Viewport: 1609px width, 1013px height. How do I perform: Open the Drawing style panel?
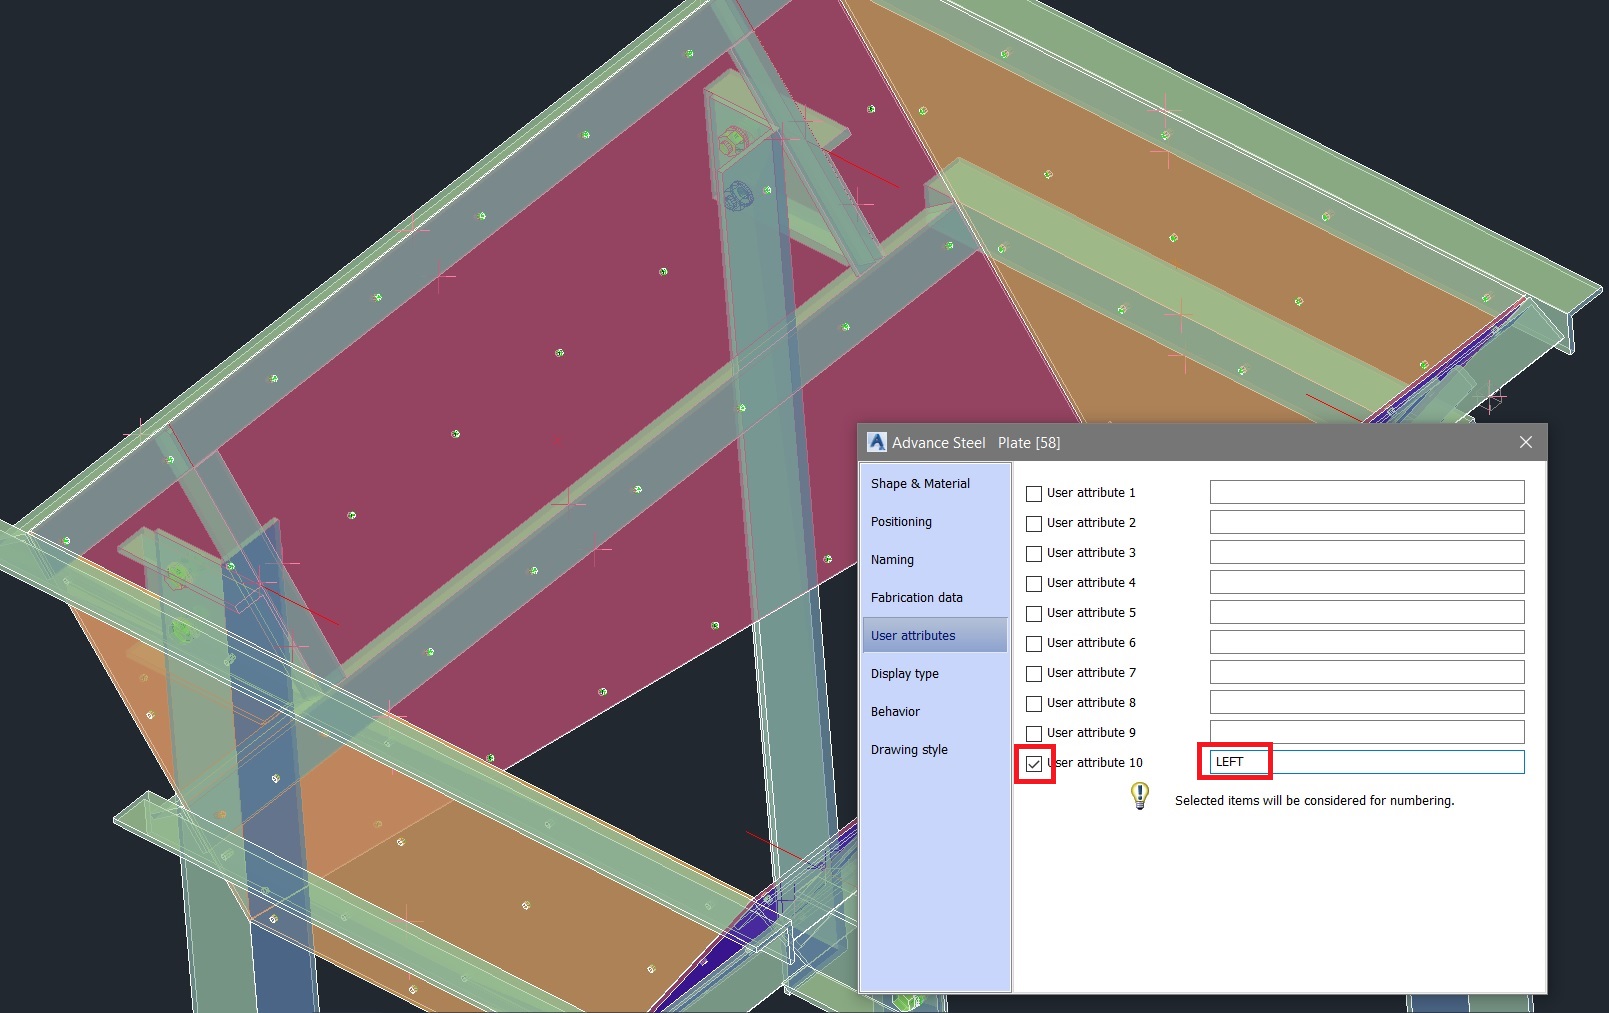pos(908,749)
